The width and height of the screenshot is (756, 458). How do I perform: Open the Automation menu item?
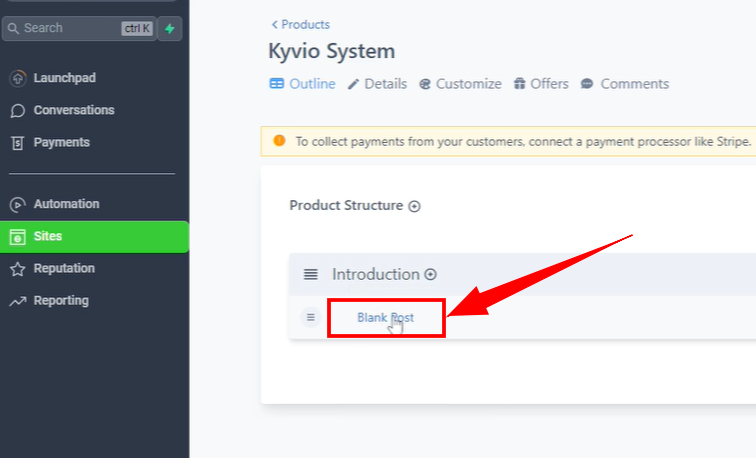(x=66, y=204)
